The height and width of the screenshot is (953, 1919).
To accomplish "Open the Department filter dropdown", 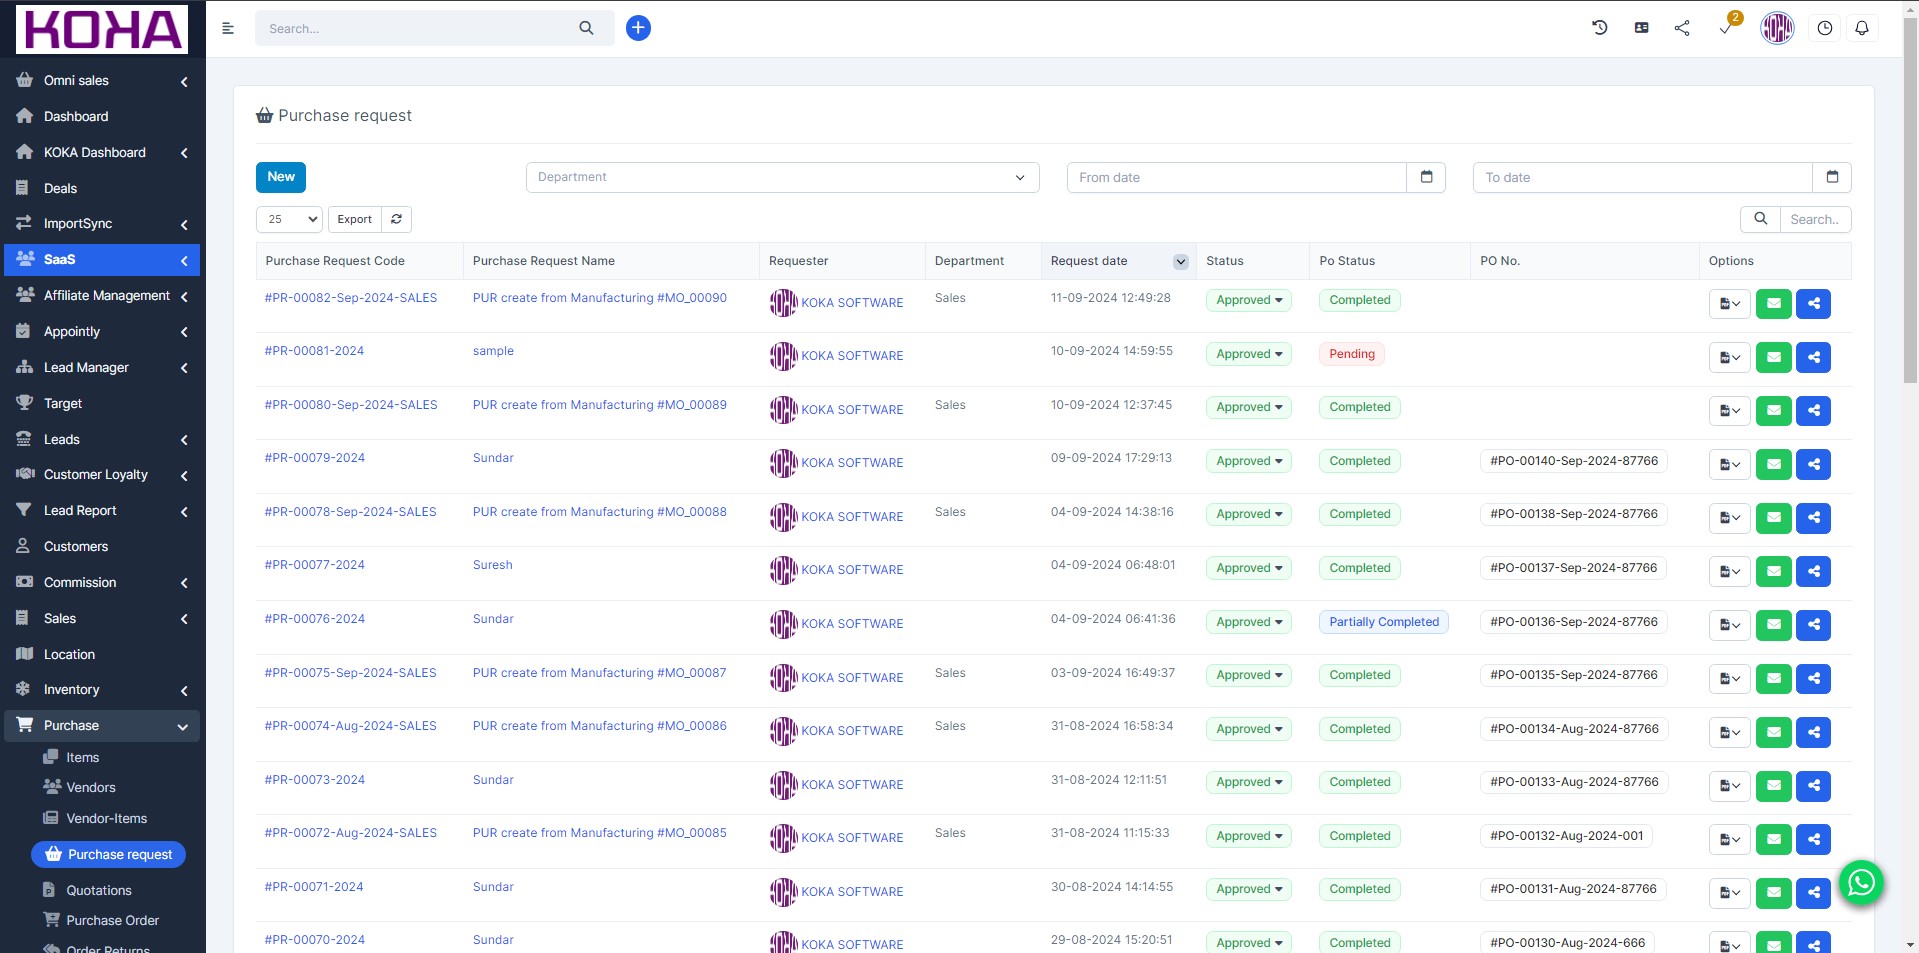I will pyautogui.click(x=782, y=177).
